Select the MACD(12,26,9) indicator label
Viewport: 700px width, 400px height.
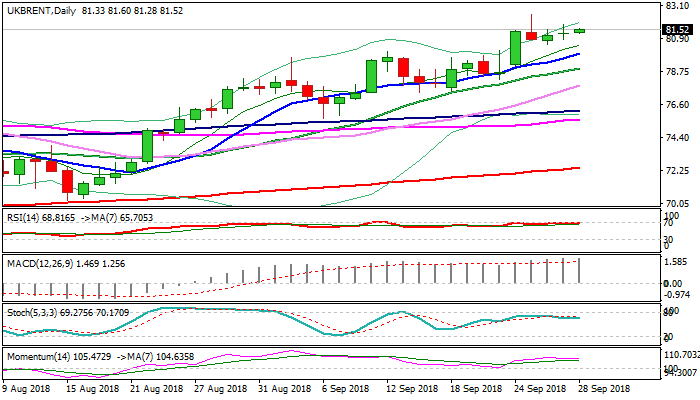40,262
